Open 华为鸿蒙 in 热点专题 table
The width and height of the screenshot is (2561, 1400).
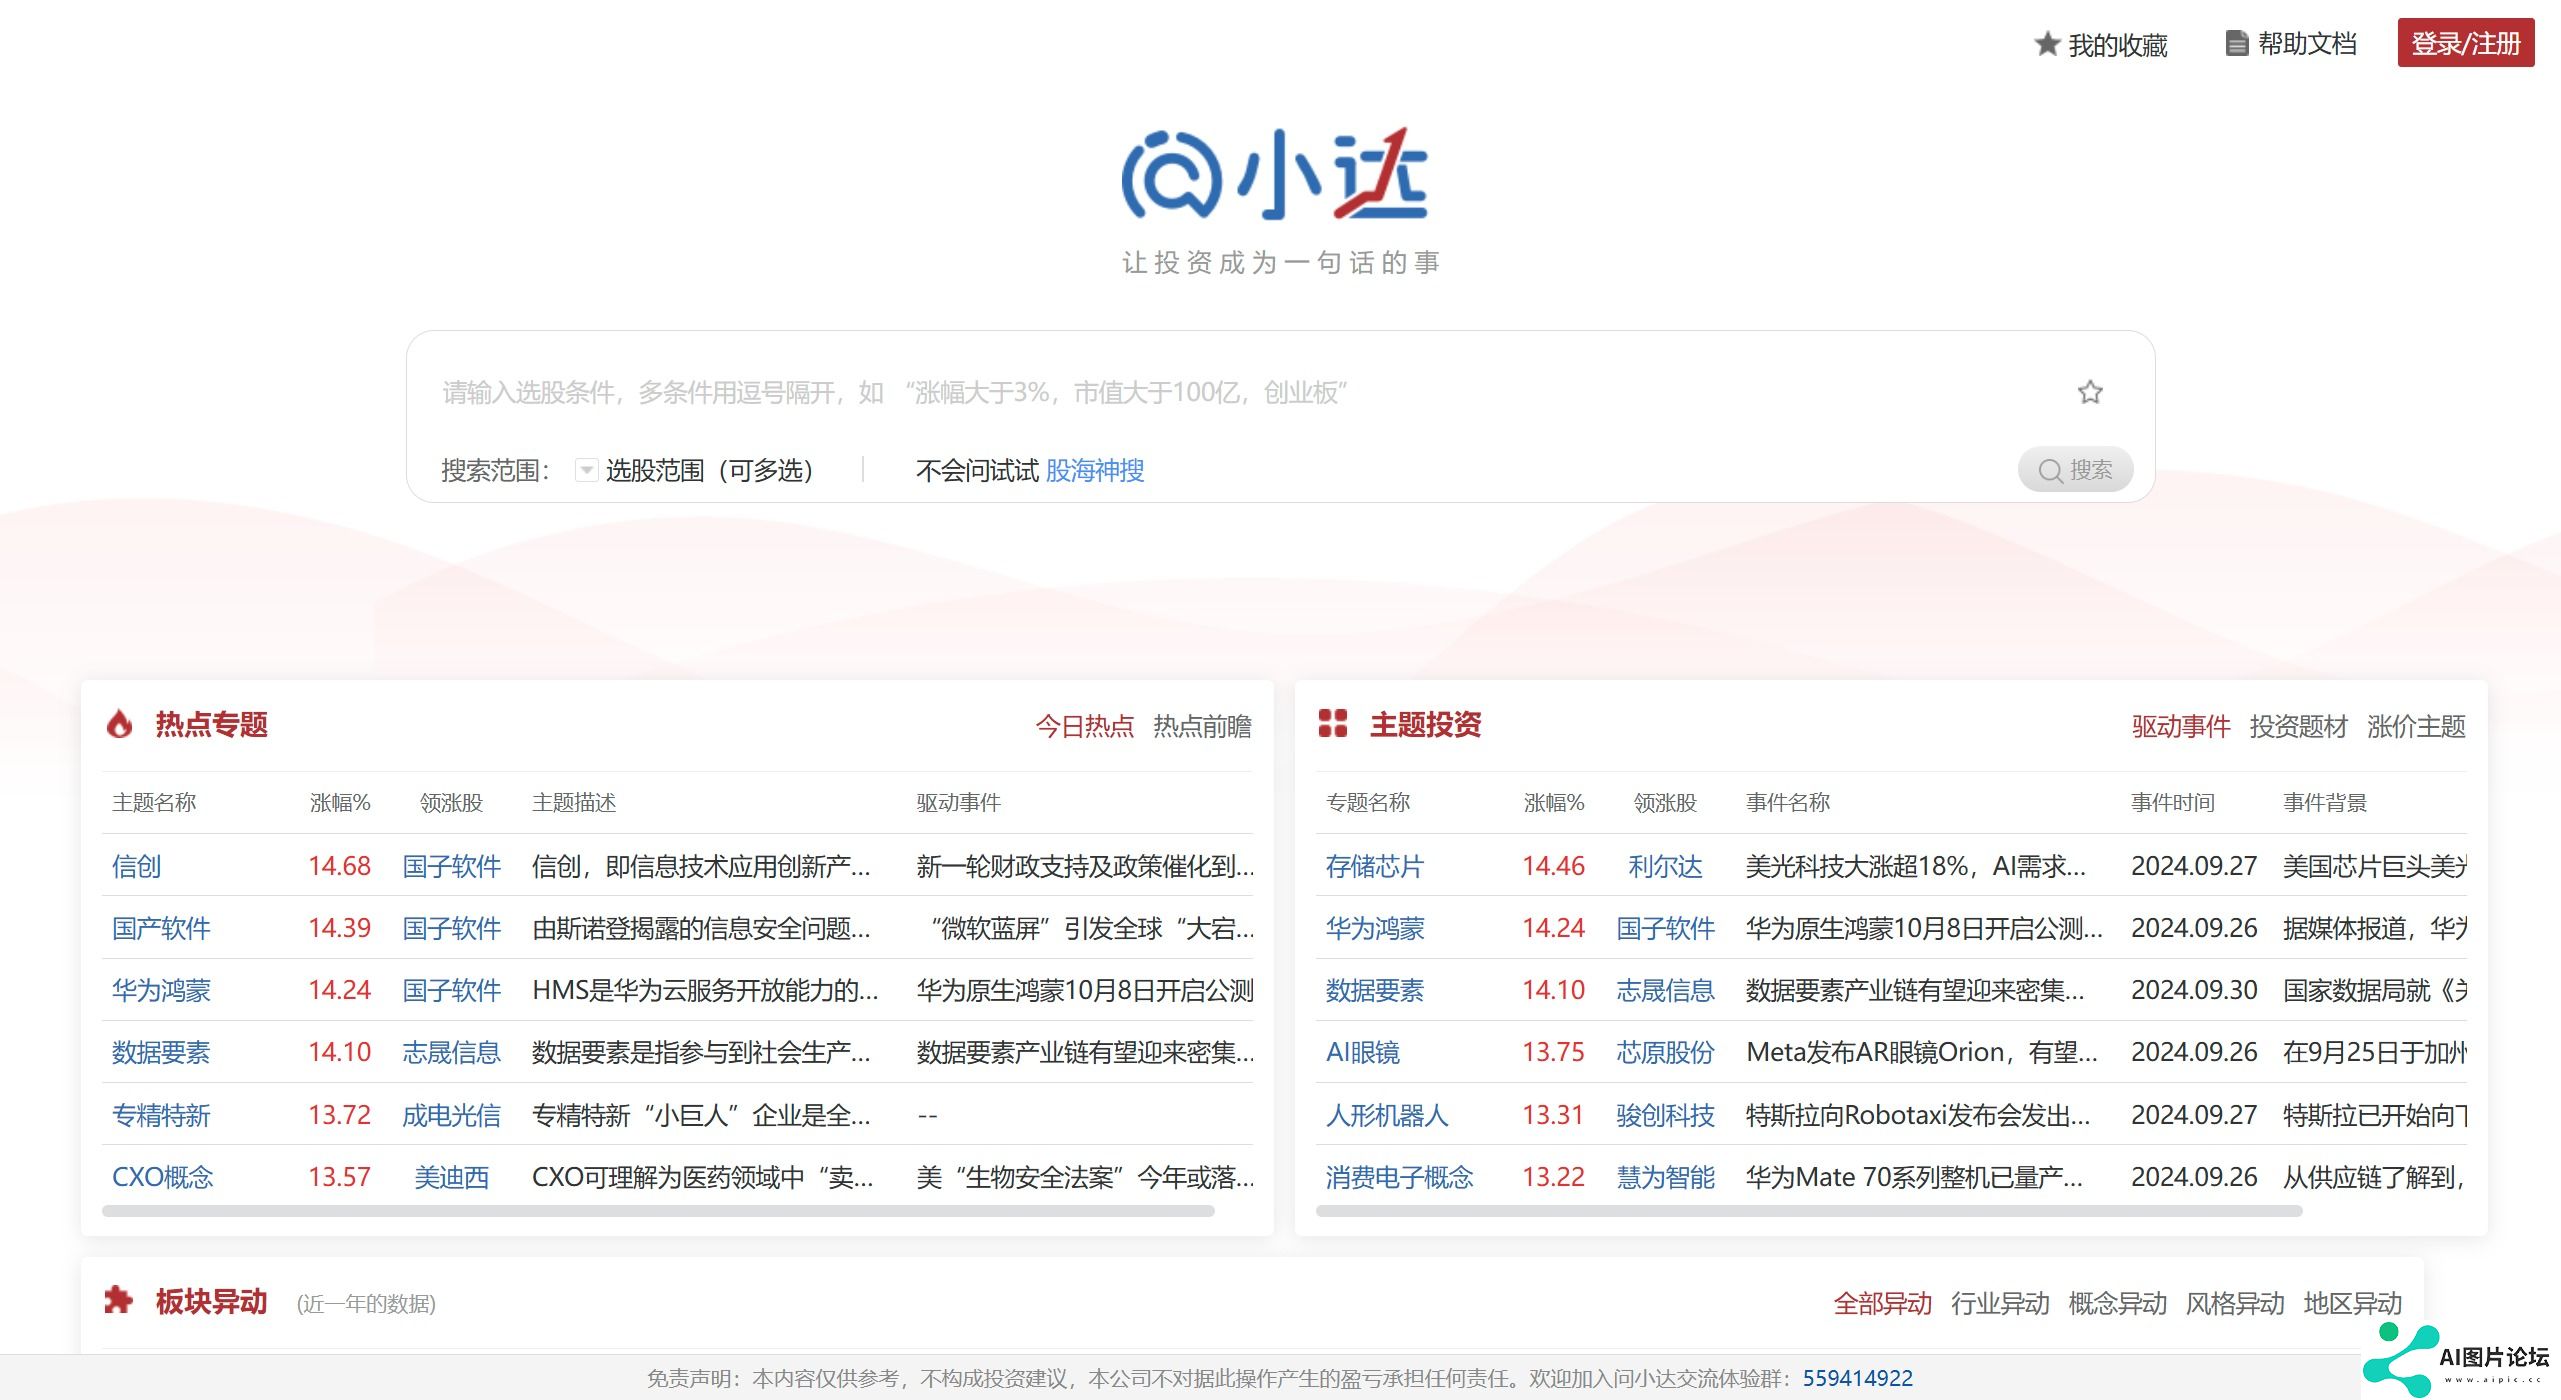point(161,990)
